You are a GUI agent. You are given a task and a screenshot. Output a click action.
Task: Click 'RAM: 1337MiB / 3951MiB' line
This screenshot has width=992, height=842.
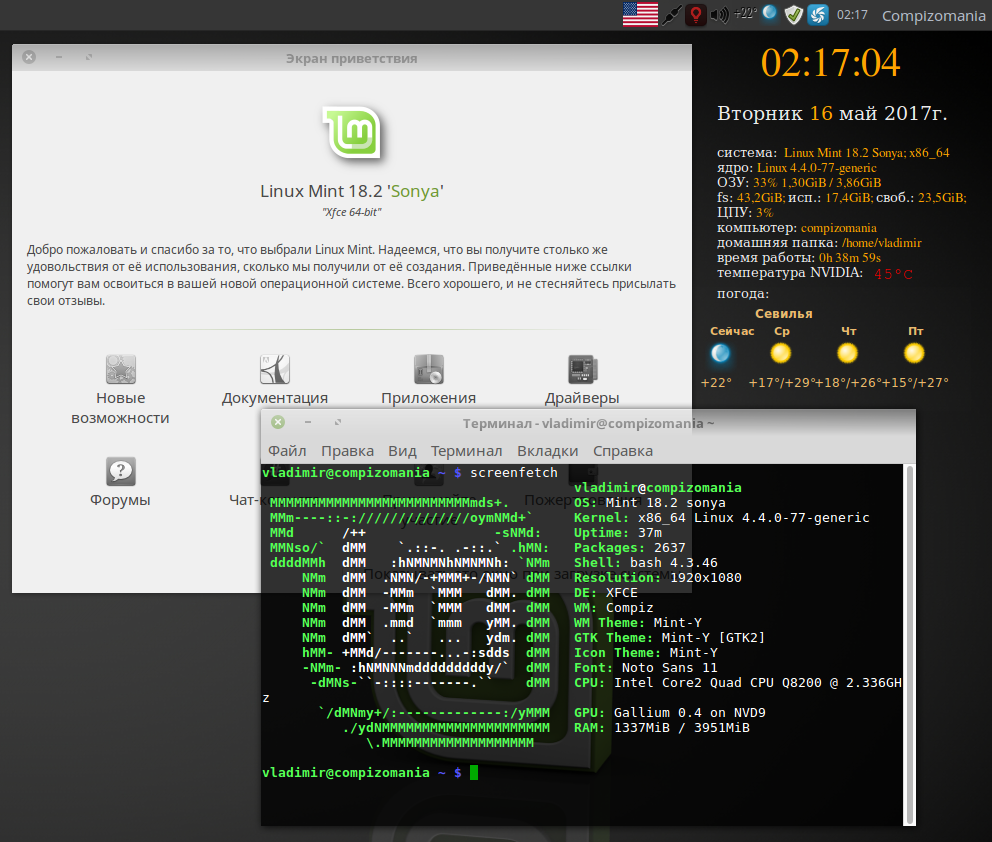pyautogui.click(x=662, y=728)
